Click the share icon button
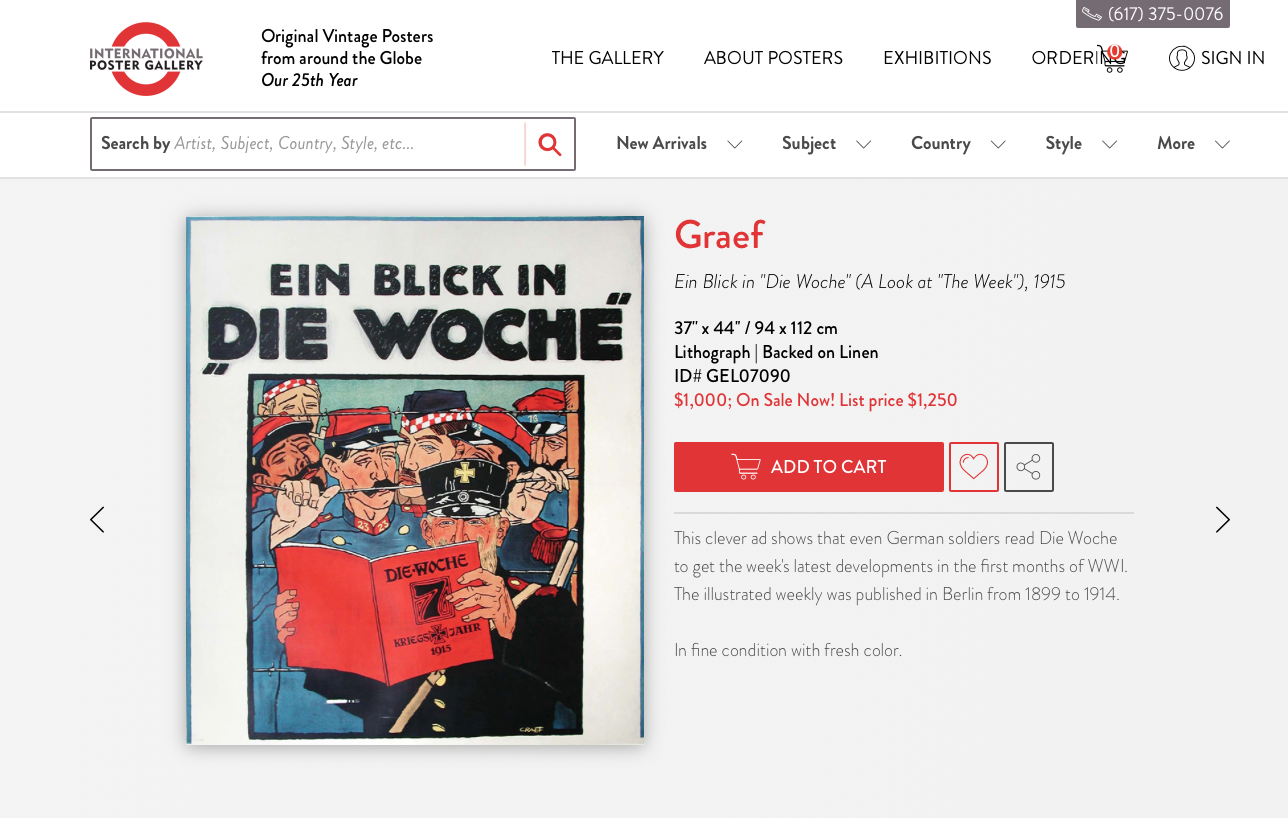The image size is (1288, 818). 1029,467
